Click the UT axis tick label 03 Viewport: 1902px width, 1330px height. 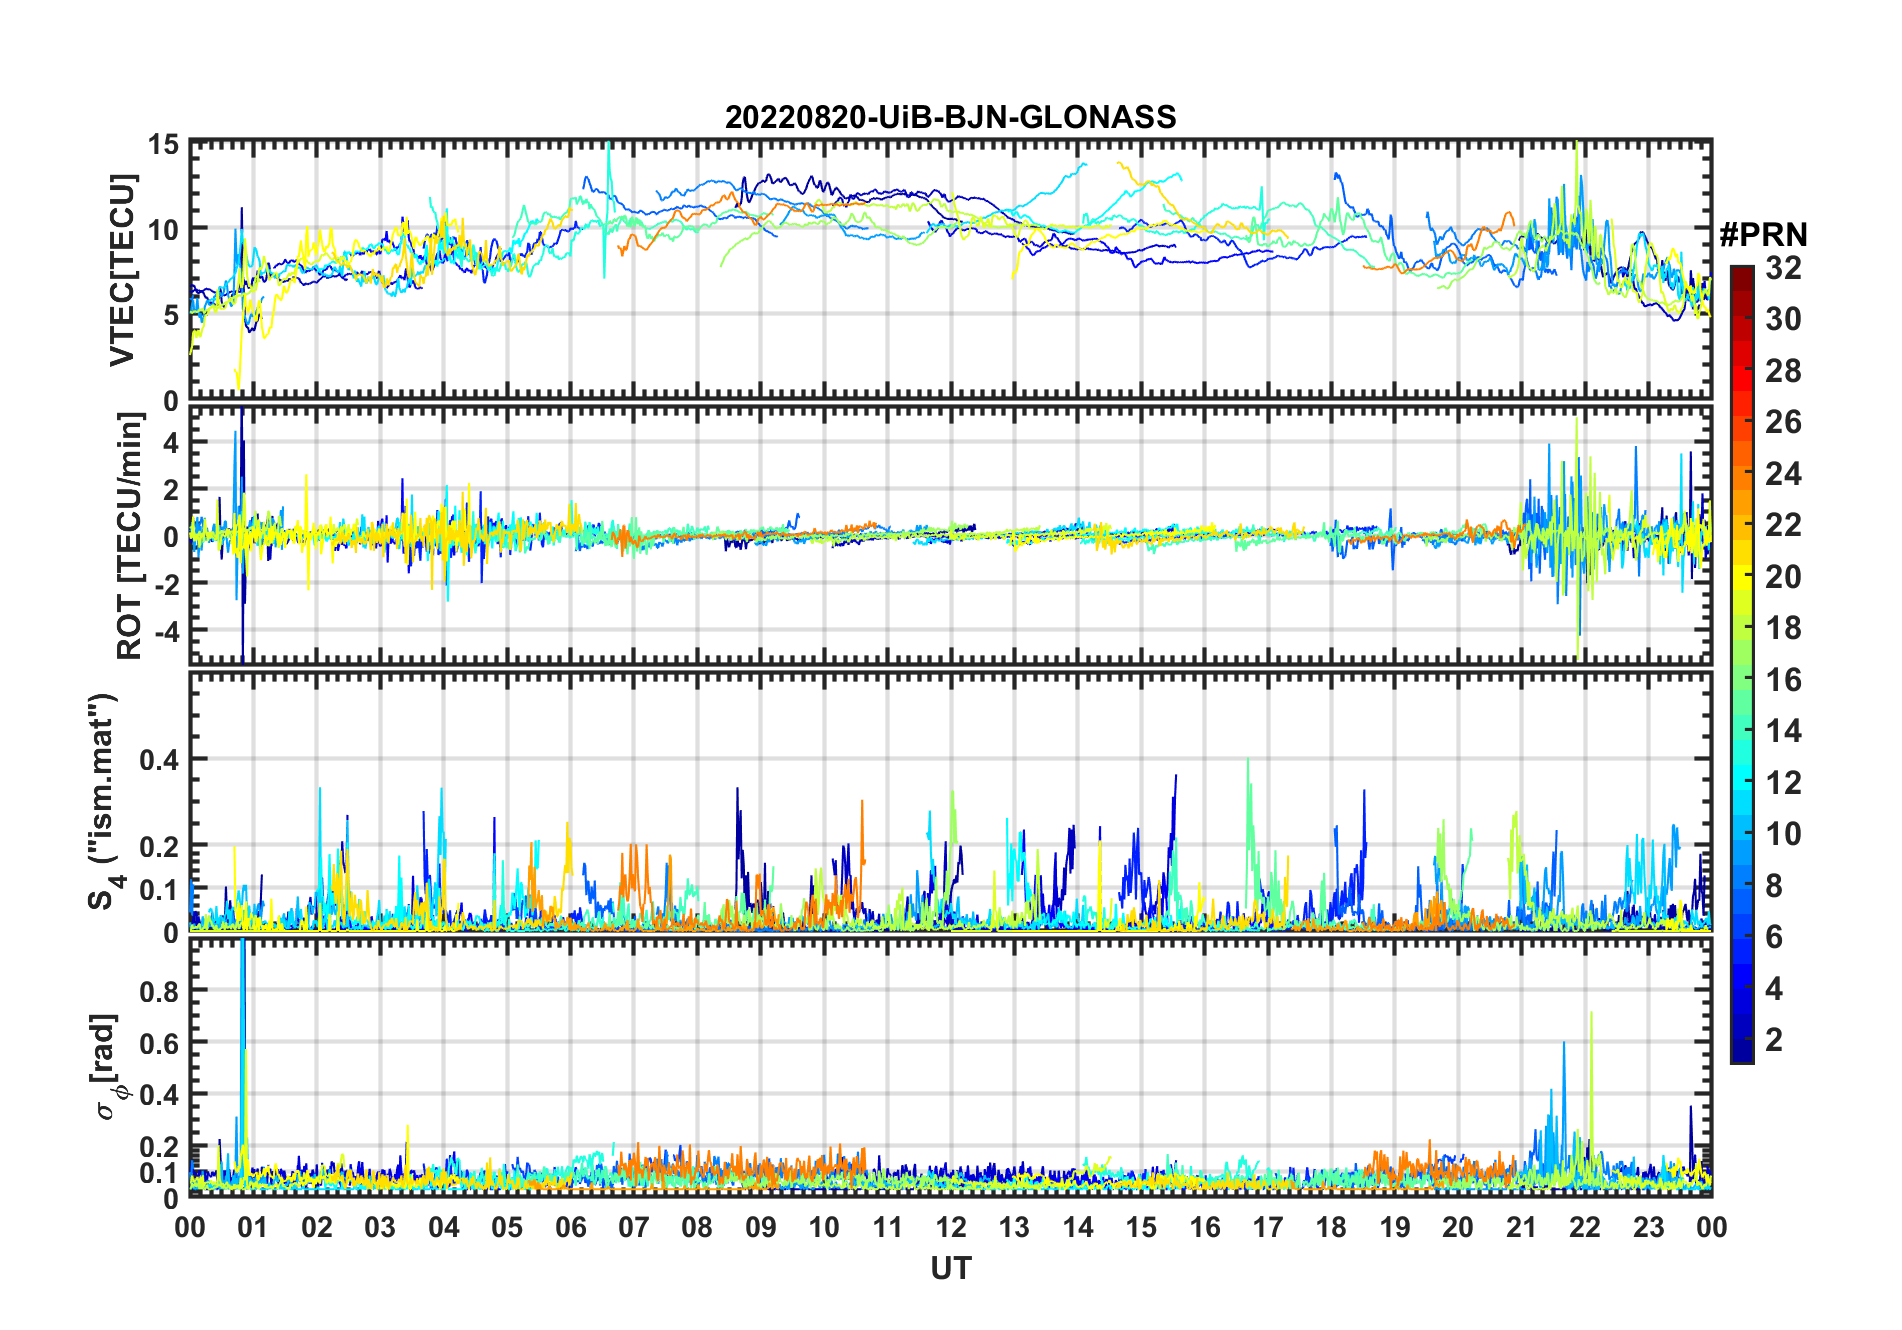[x=380, y=1227]
